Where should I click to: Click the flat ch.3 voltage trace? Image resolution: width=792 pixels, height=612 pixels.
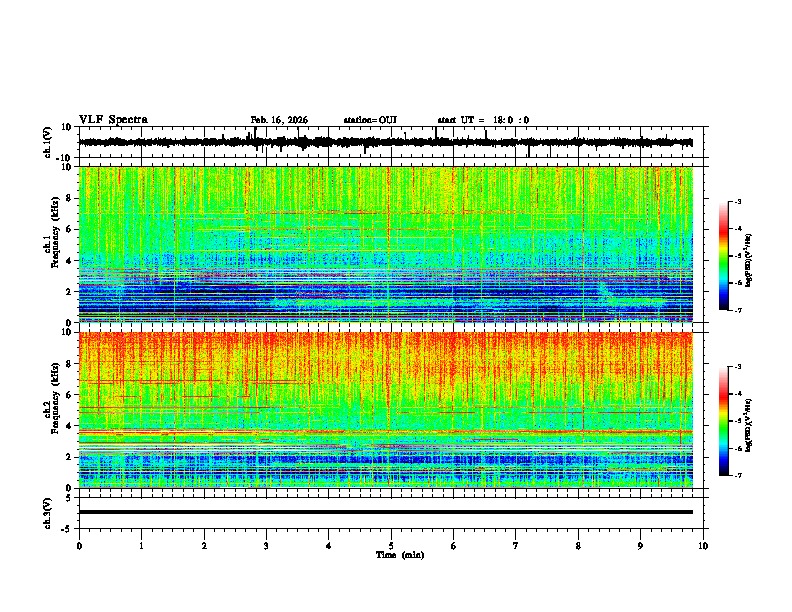[385, 512]
